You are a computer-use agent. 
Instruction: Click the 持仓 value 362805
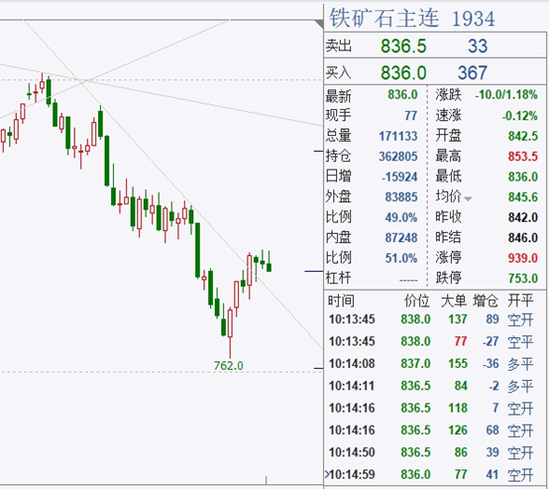point(398,156)
